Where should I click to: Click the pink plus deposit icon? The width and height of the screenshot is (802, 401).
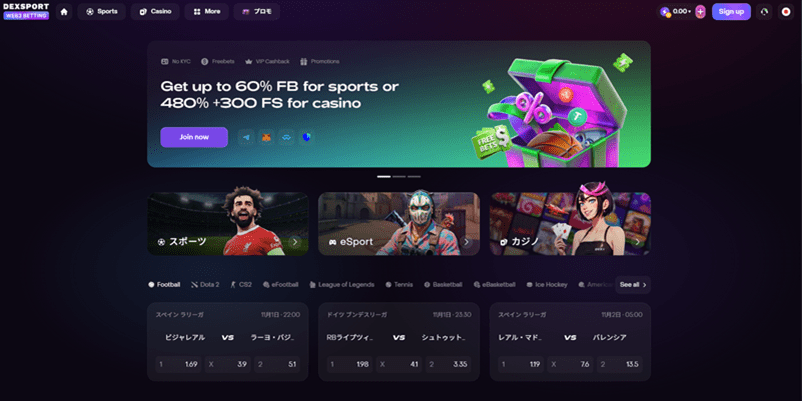[x=700, y=12]
